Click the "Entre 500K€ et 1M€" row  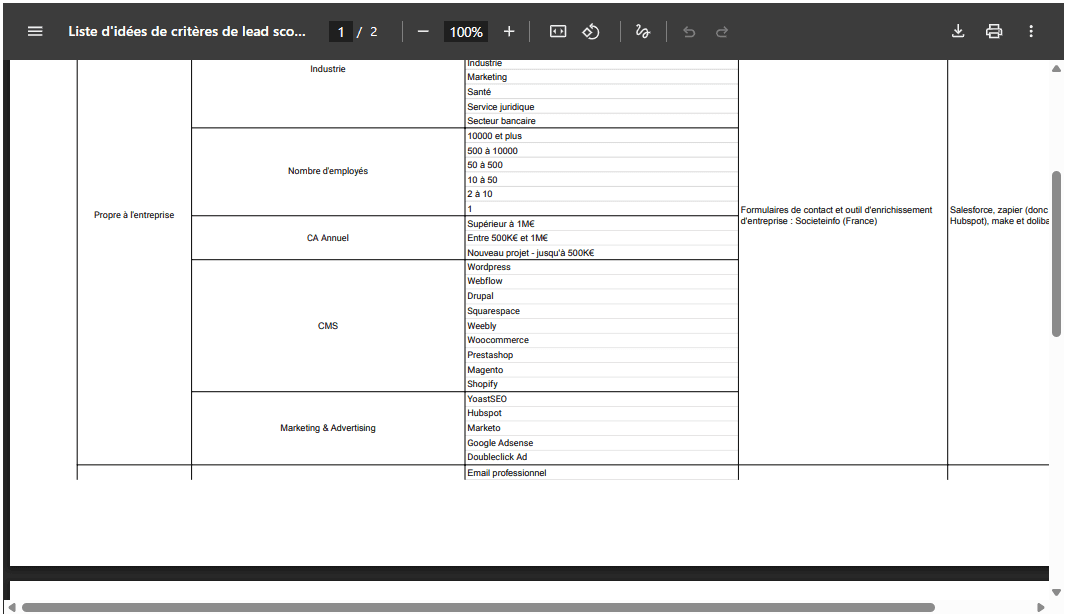pyautogui.click(x=601, y=238)
